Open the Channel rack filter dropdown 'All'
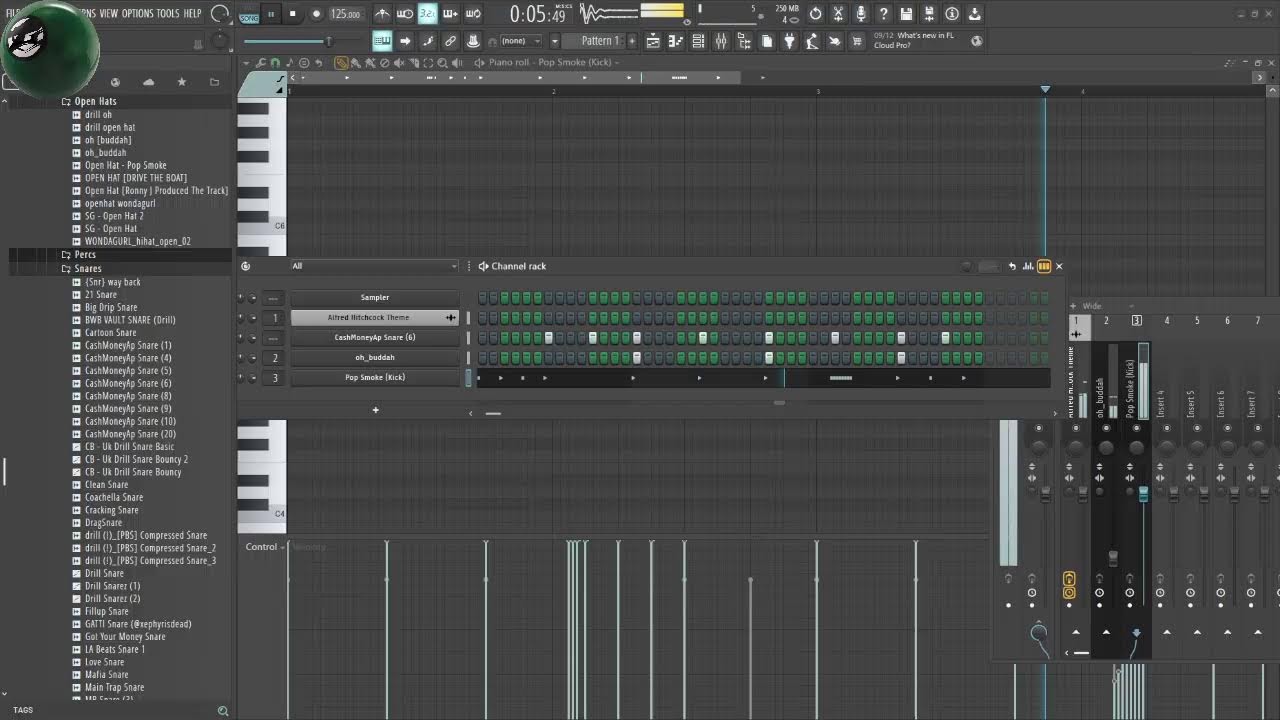Image resolution: width=1280 pixels, height=720 pixels. (x=373, y=266)
